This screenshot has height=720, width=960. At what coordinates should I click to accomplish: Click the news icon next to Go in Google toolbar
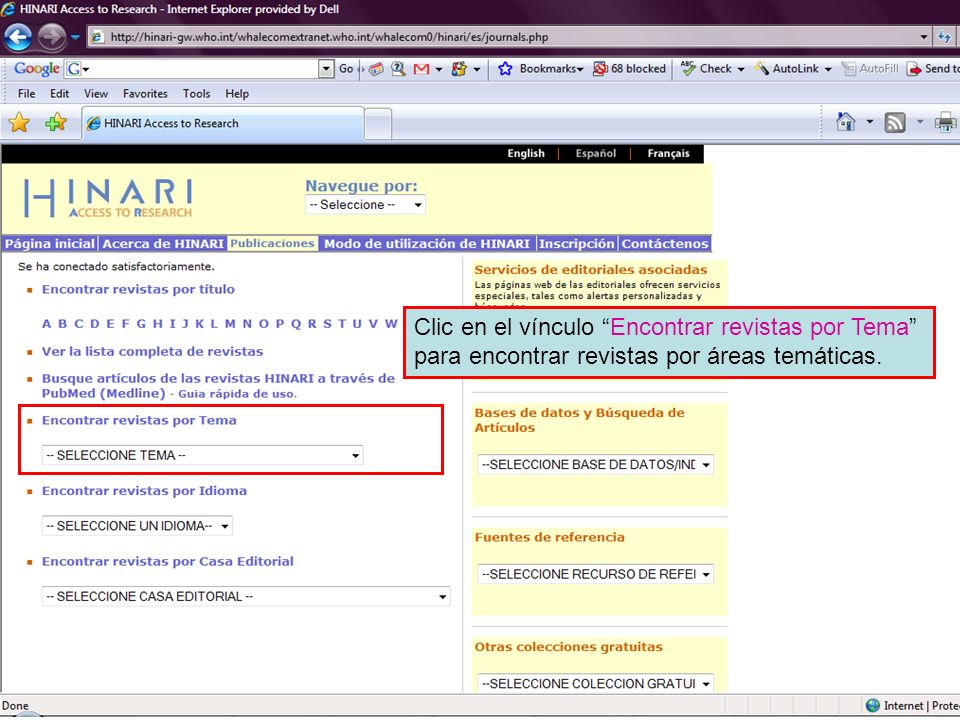point(376,69)
